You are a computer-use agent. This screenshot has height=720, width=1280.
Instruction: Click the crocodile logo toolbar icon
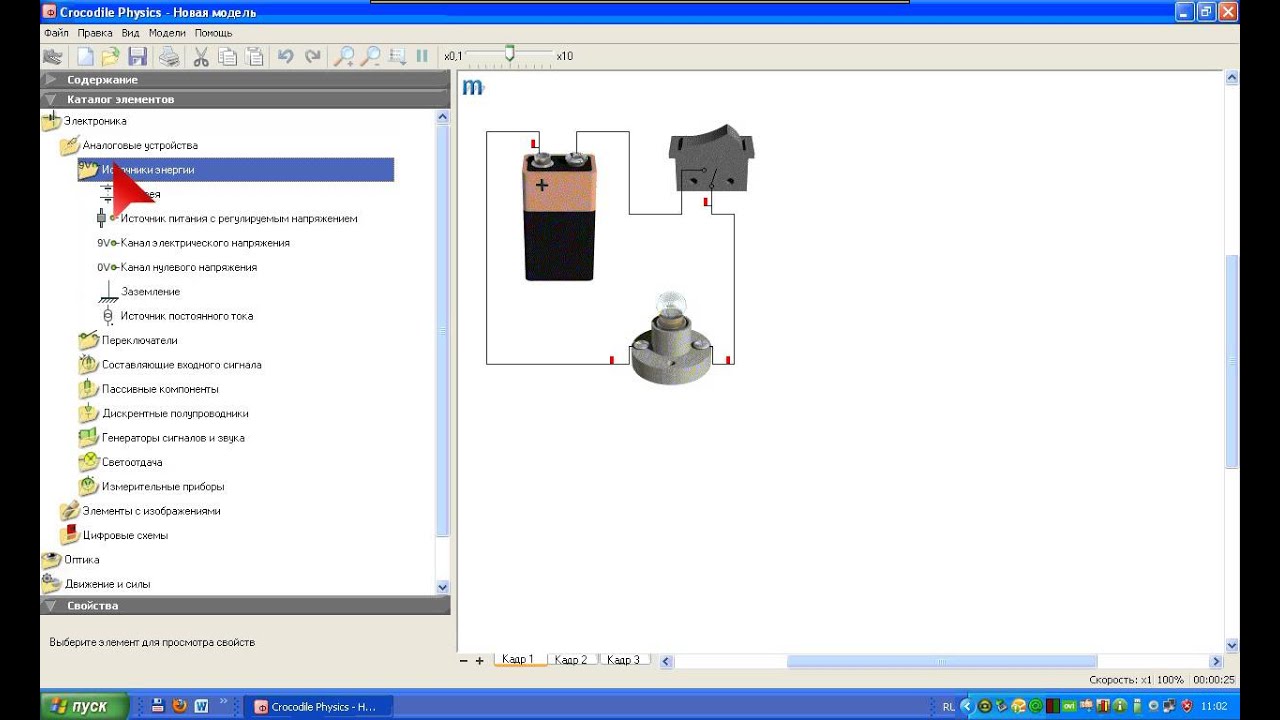pos(52,57)
